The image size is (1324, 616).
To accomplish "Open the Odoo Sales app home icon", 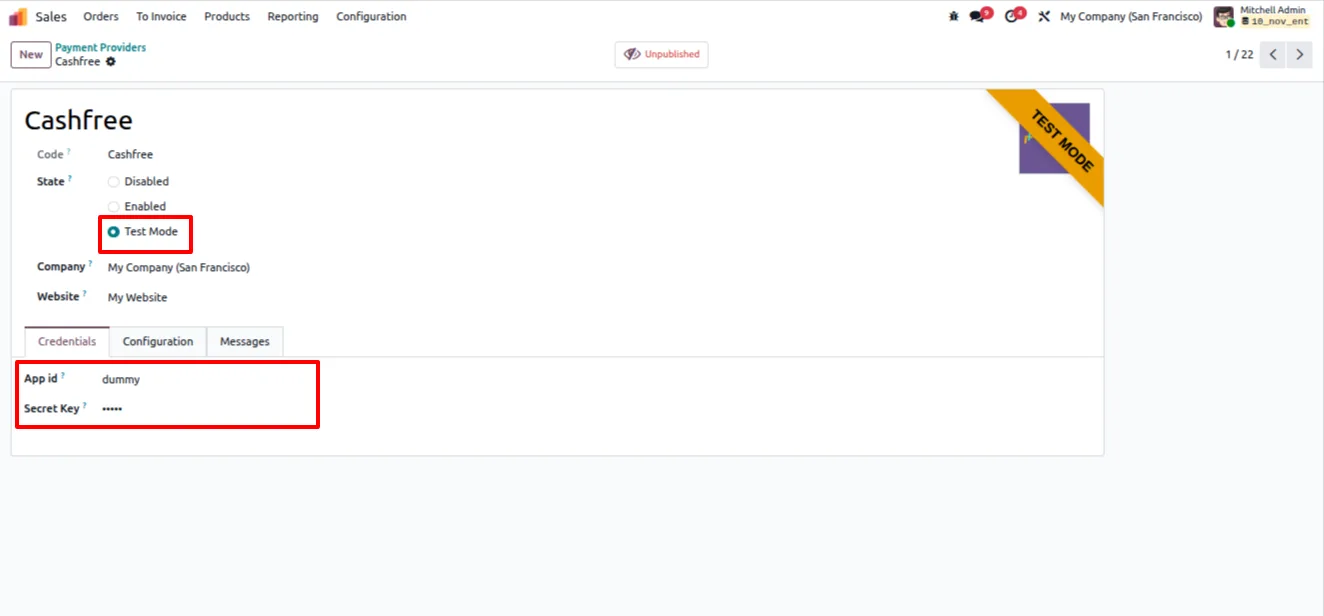I will (18, 16).
